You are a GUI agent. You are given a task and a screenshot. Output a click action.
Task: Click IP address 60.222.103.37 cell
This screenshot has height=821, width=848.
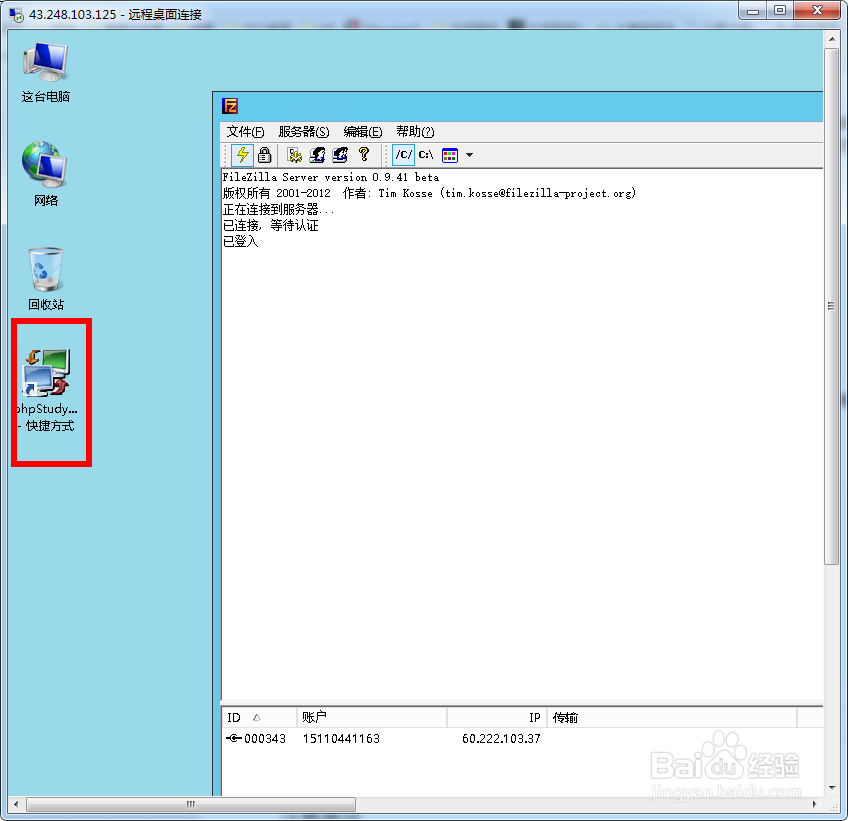click(501, 739)
